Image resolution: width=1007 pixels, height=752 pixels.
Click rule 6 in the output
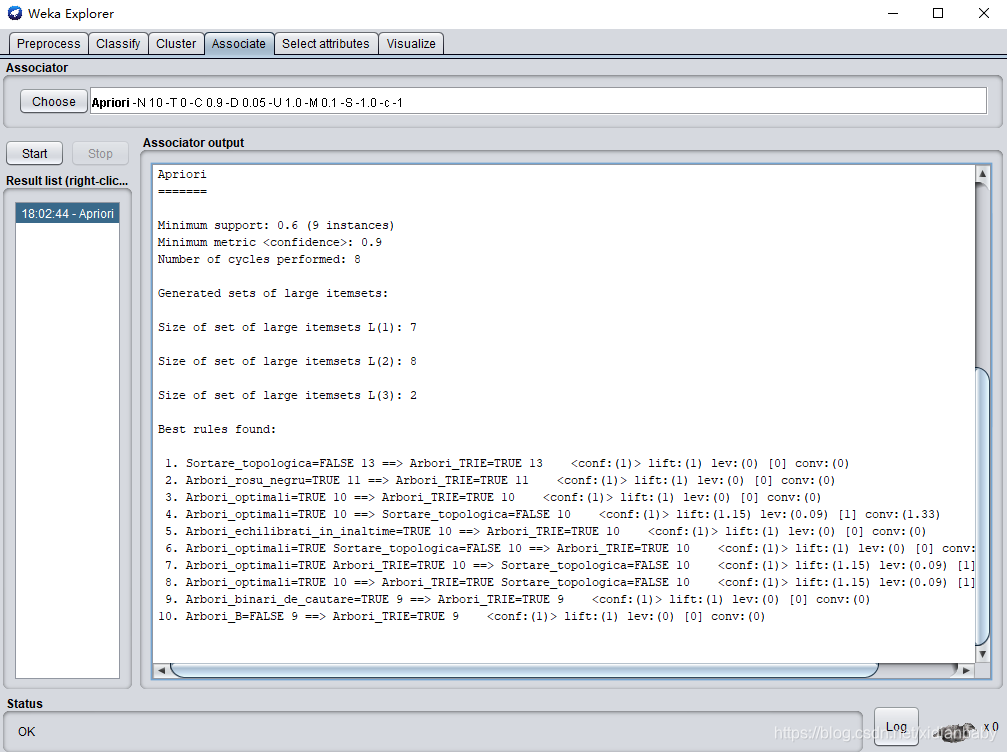pyautogui.click(x=570, y=548)
